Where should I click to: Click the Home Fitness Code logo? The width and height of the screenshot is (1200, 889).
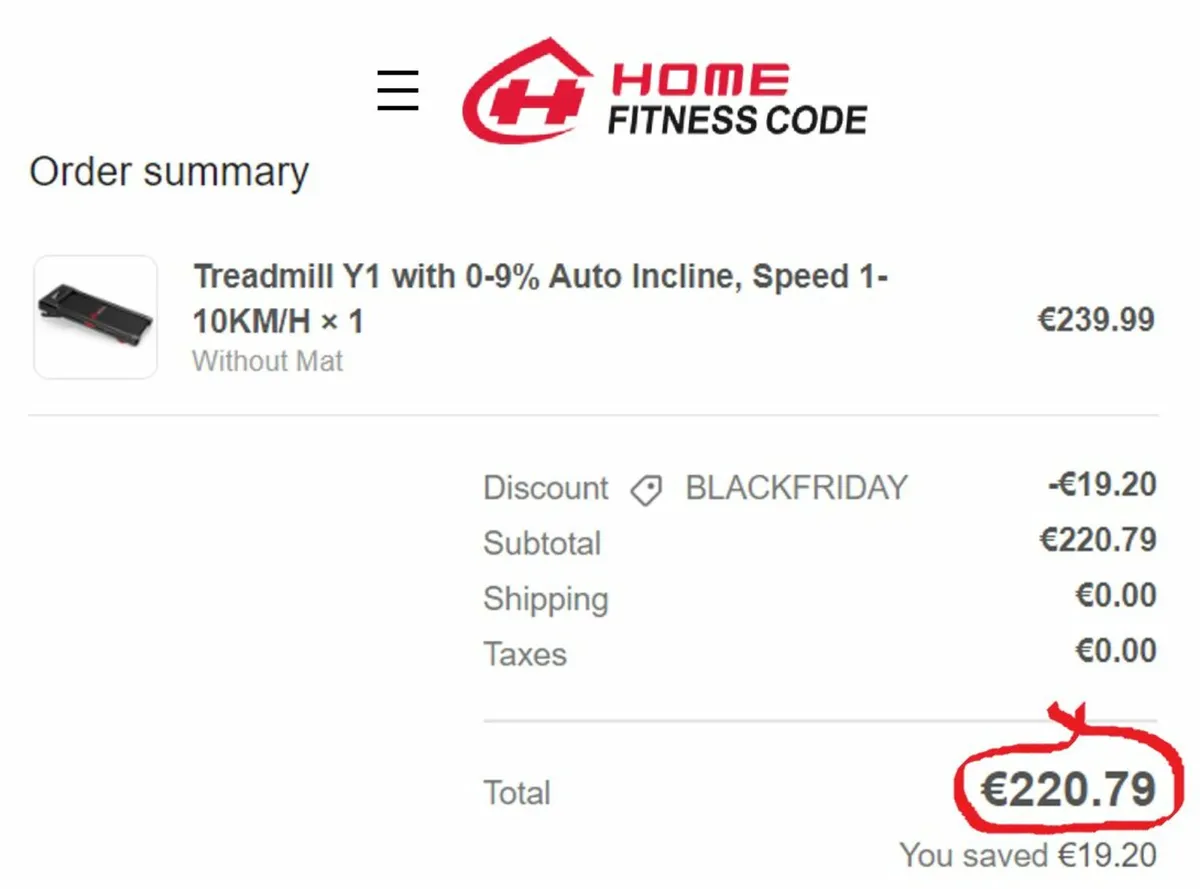click(x=664, y=92)
